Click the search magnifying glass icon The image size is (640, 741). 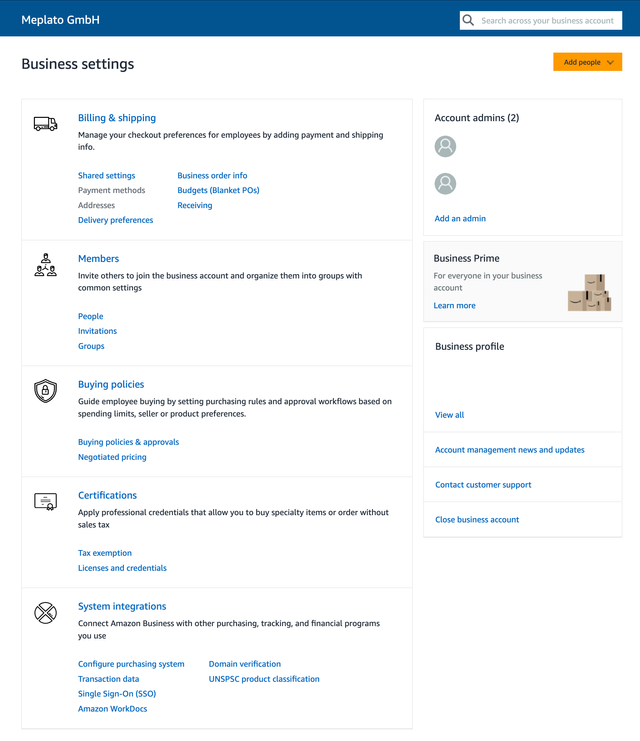click(x=468, y=20)
